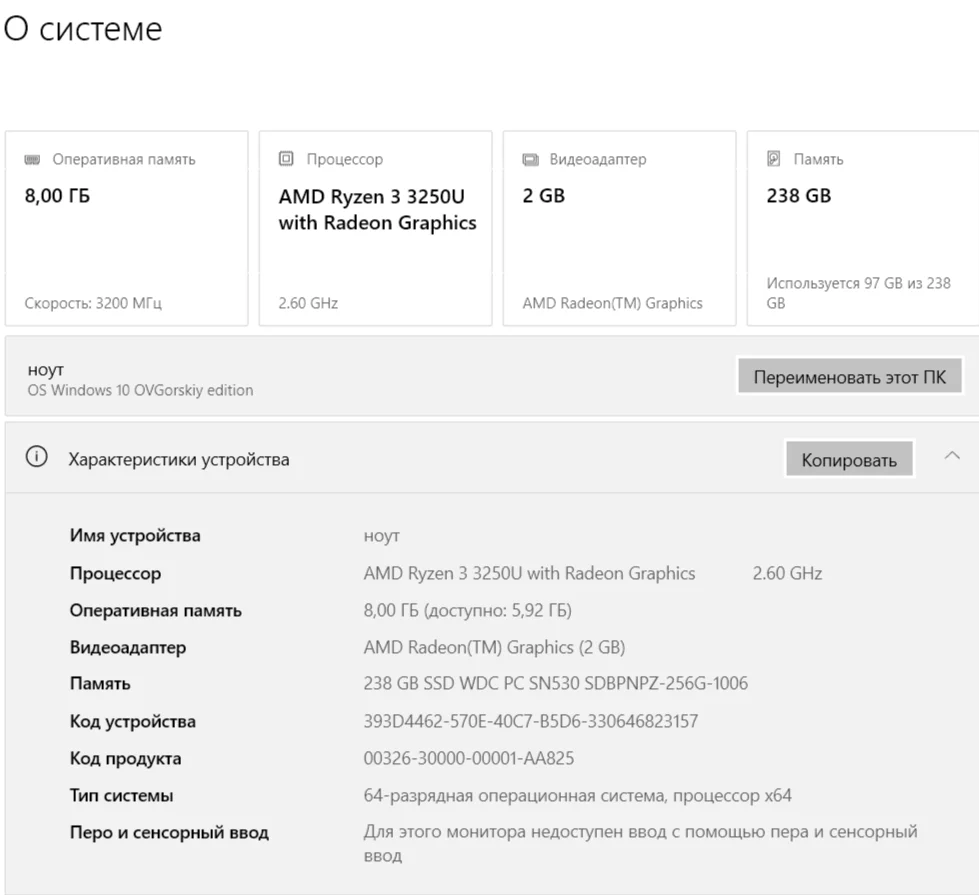The width and height of the screenshot is (979, 895).
Task: Select AMD Ryzen 3 3250U with Radeon Graphics row value
Action: (x=529, y=573)
